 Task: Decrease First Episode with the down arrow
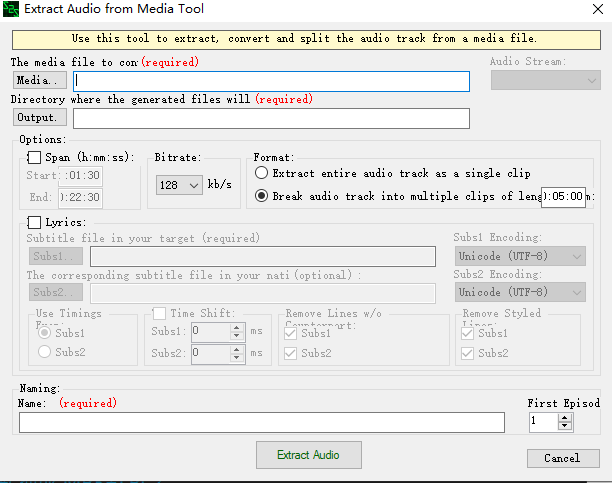pos(565,427)
